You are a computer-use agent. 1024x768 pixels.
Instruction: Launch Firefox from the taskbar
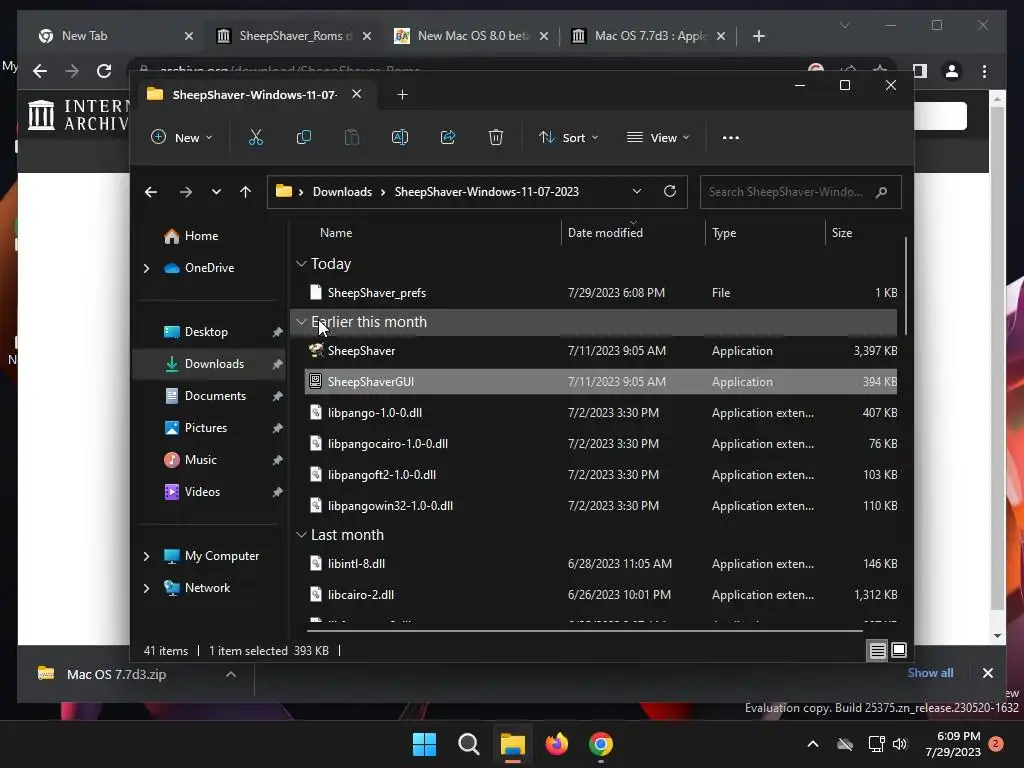tap(556, 744)
